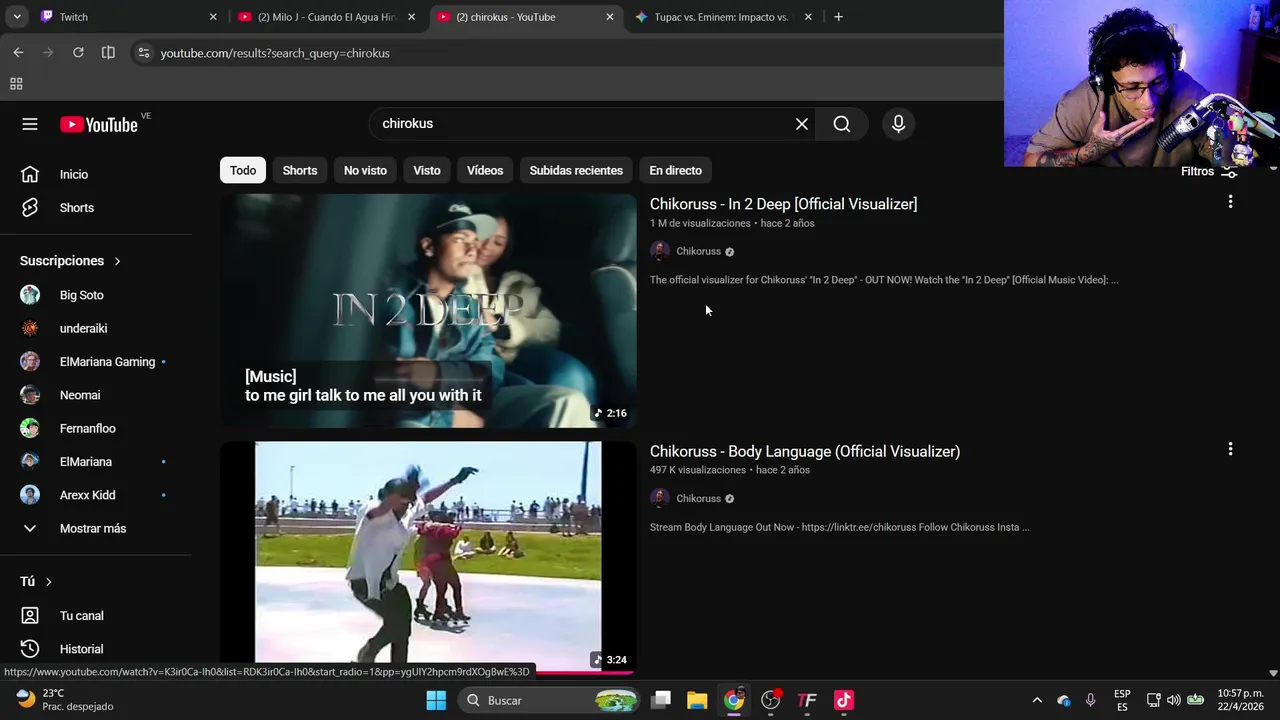
Task: Open Task View on the taskbar
Action: (x=661, y=700)
